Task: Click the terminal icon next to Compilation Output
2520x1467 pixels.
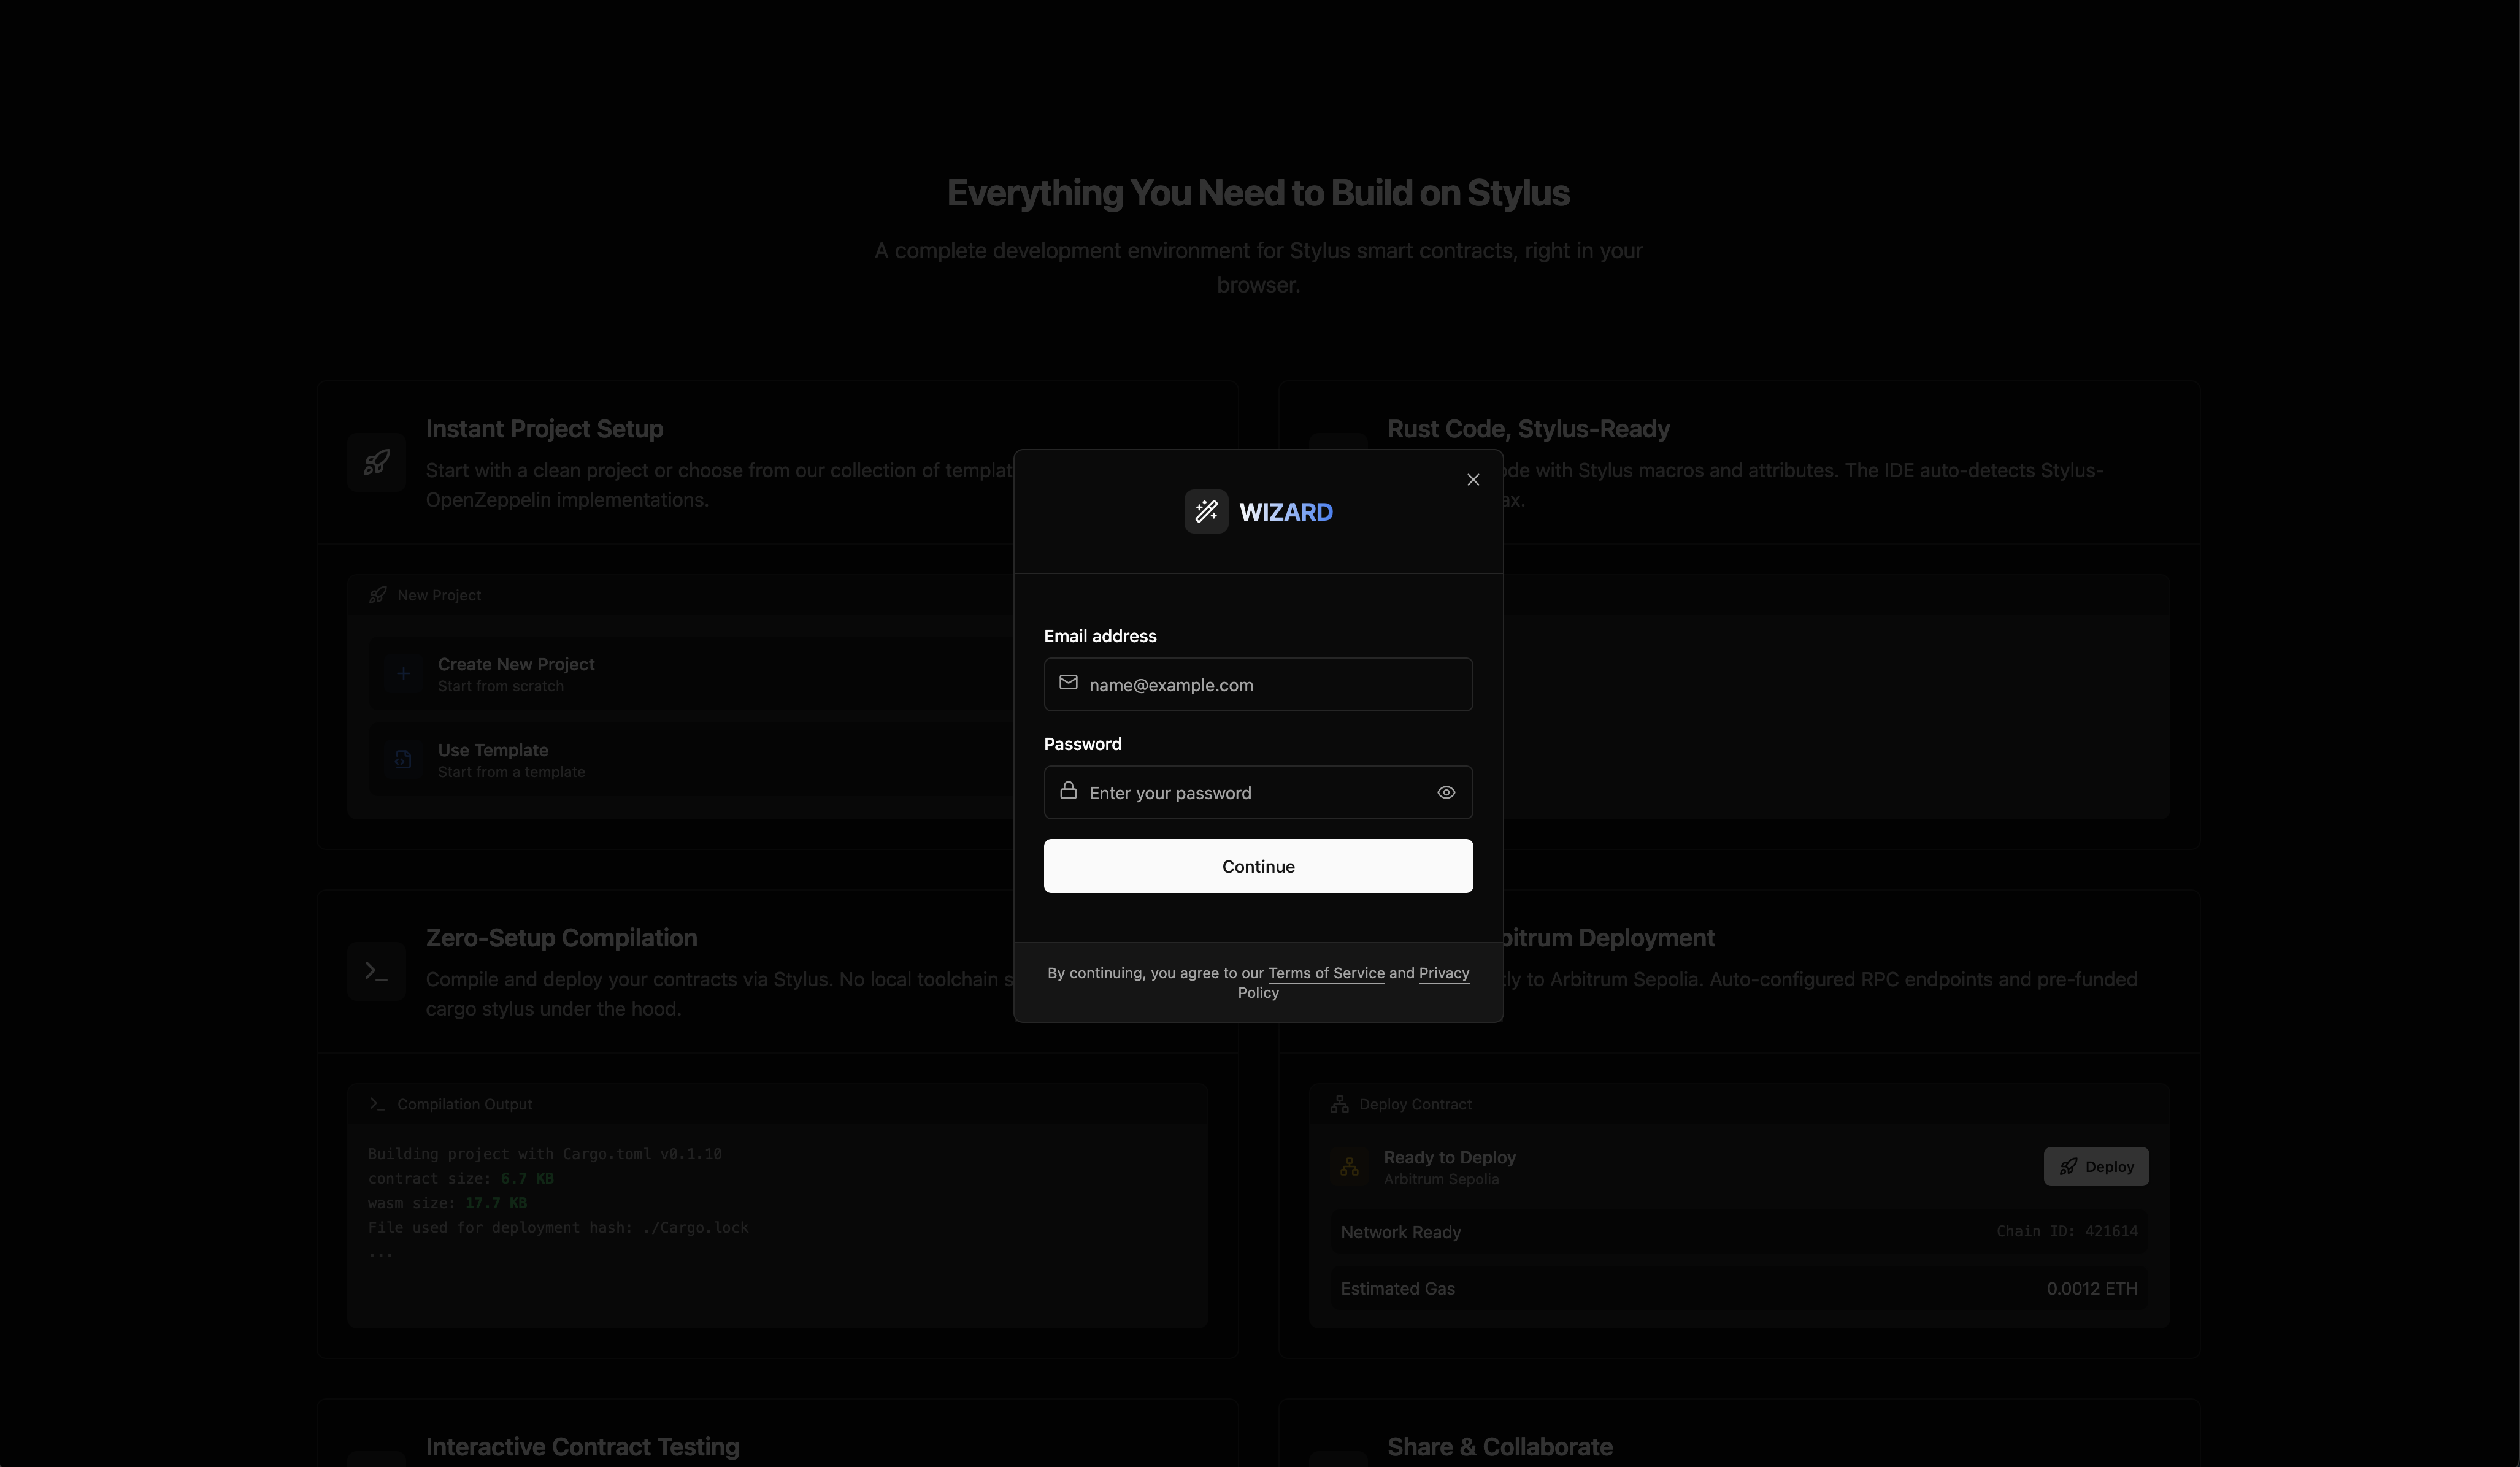Action: click(x=377, y=1104)
